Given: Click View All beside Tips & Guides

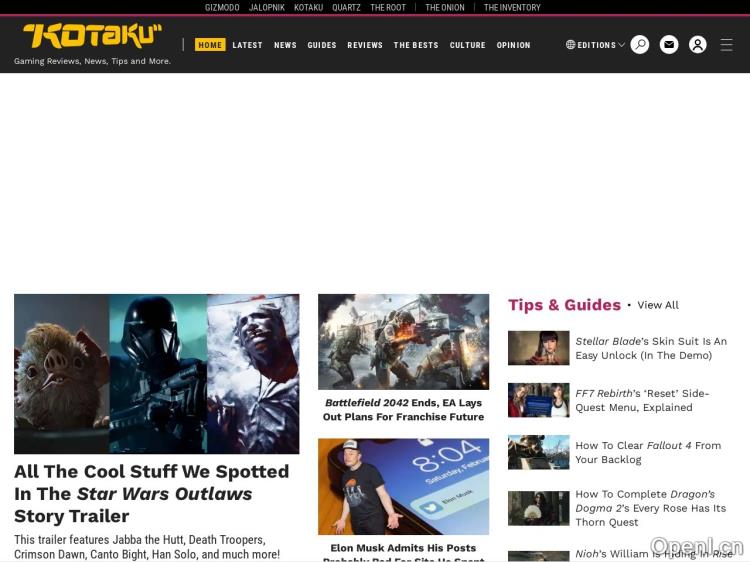Looking at the screenshot, I should tap(658, 305).
